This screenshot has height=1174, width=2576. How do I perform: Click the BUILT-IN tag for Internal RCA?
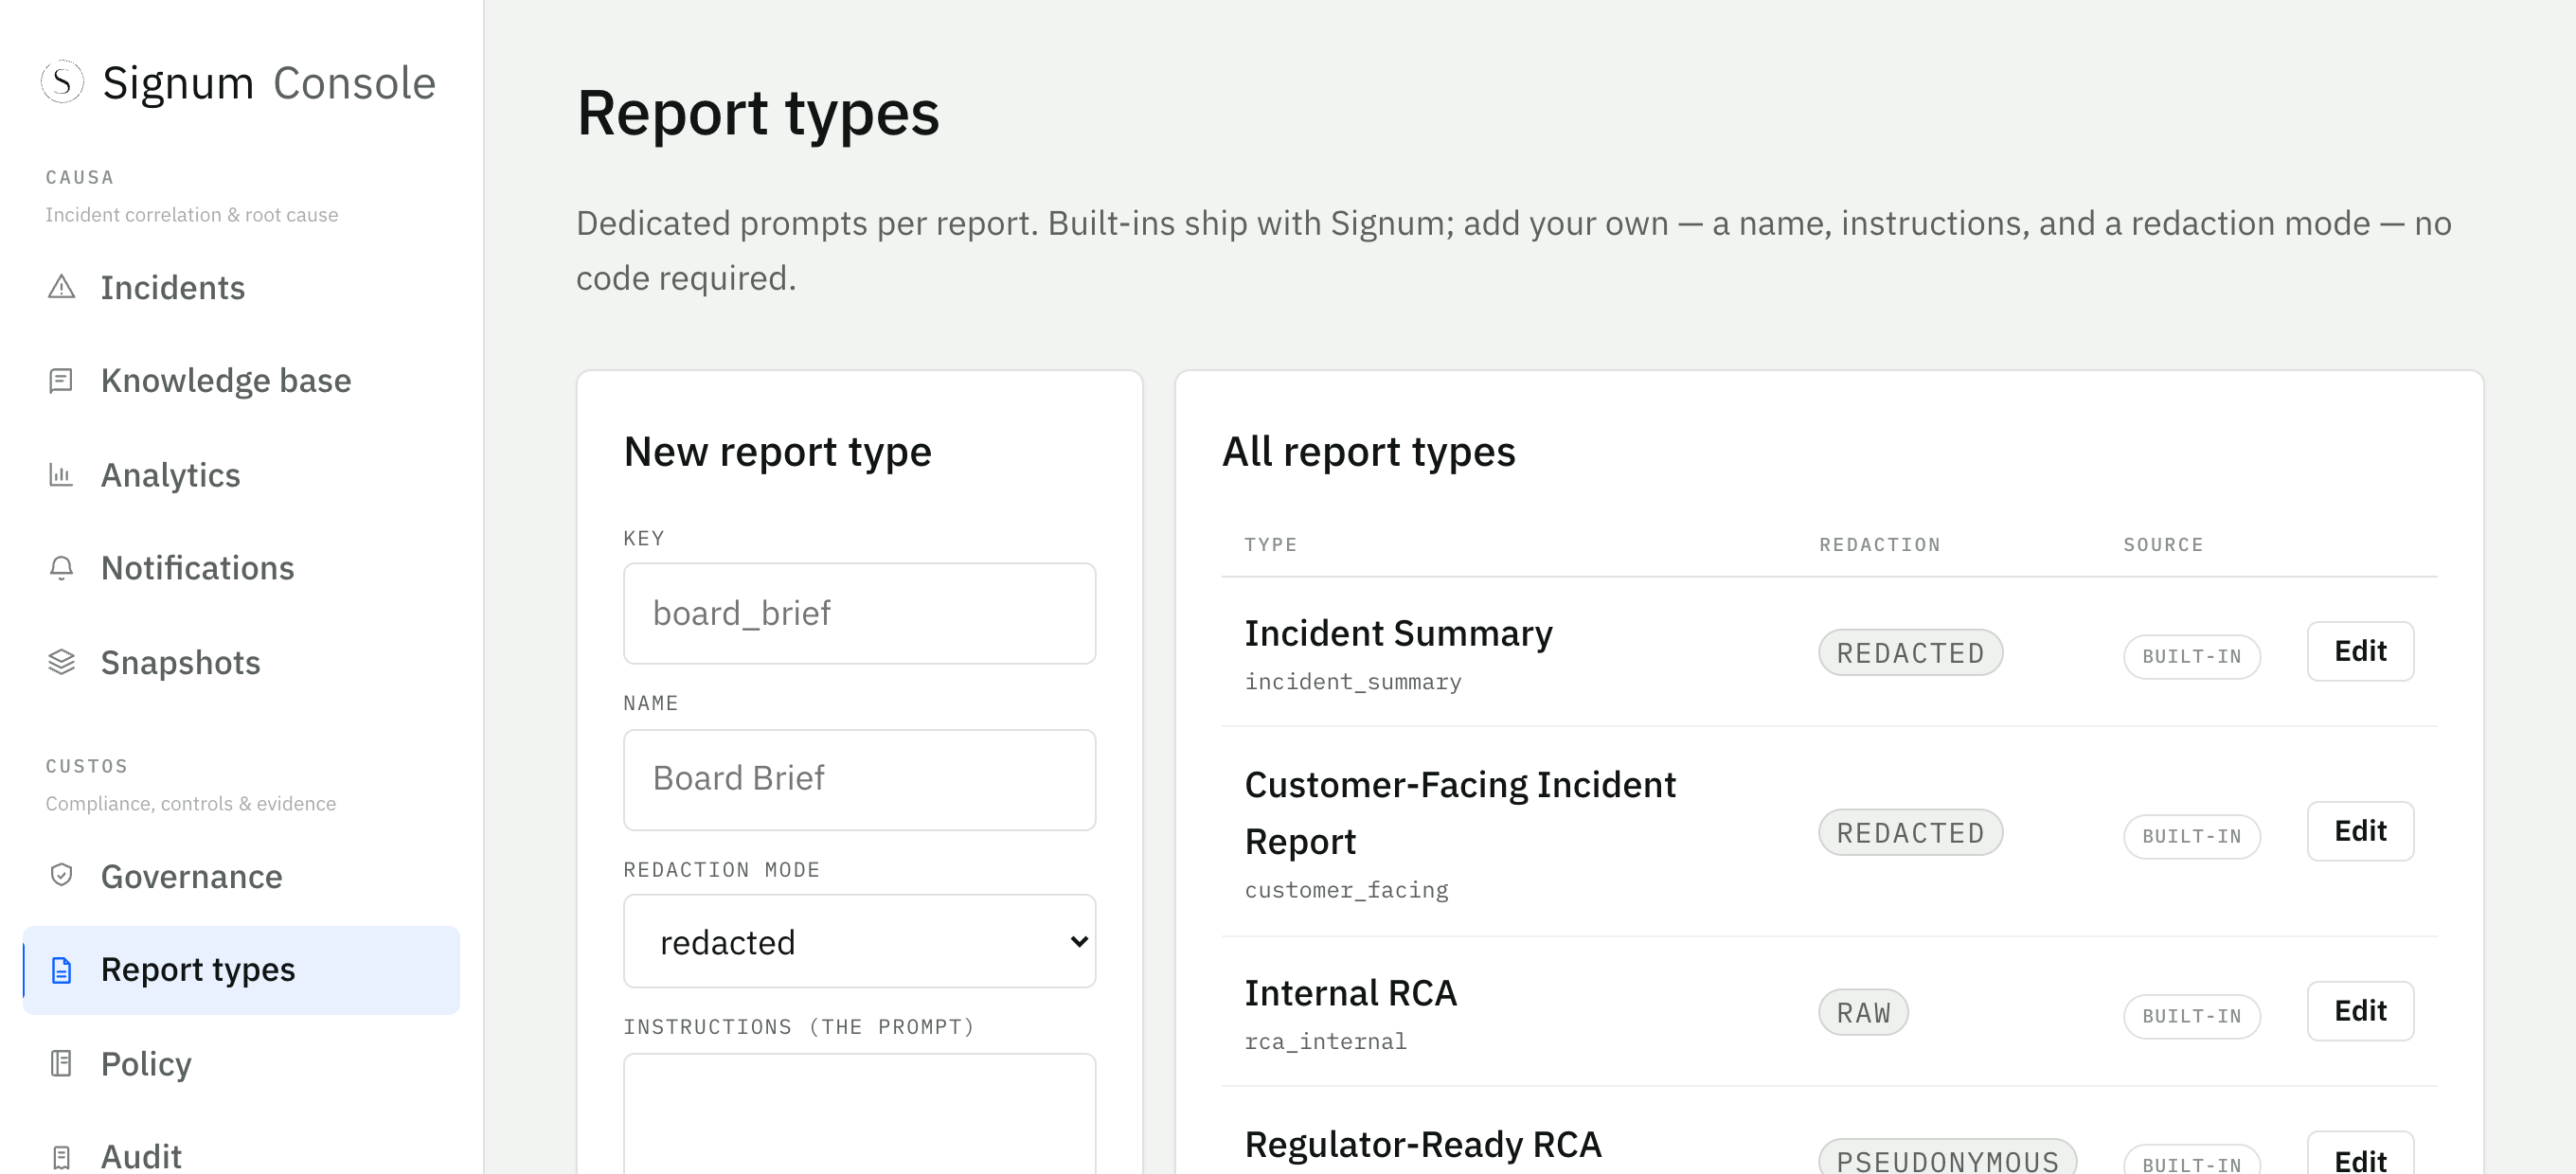2192,1016
